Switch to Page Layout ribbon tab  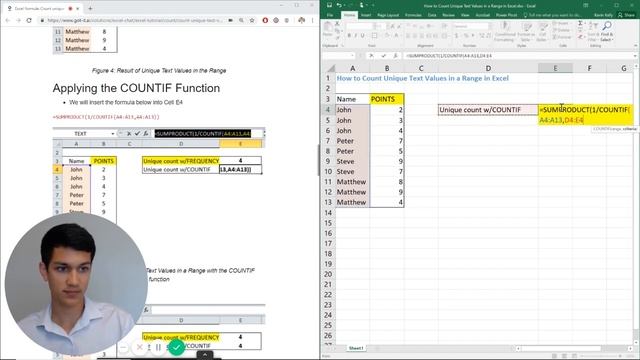pyautogui.click(x=388, y=15)
